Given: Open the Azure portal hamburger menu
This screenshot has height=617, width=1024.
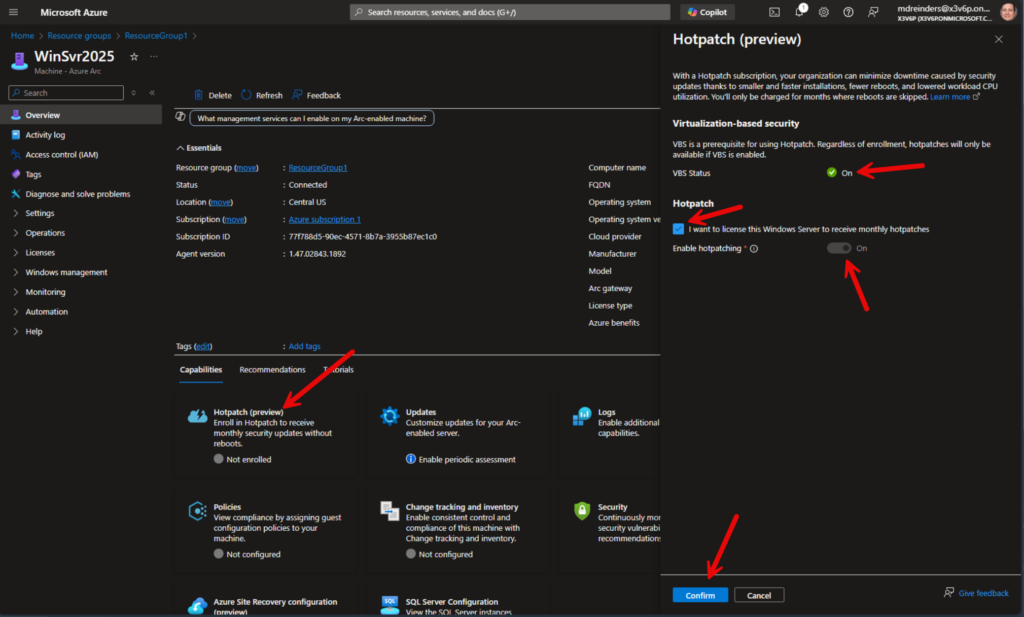Looking at the screenshot, I should tap(13, 12).
